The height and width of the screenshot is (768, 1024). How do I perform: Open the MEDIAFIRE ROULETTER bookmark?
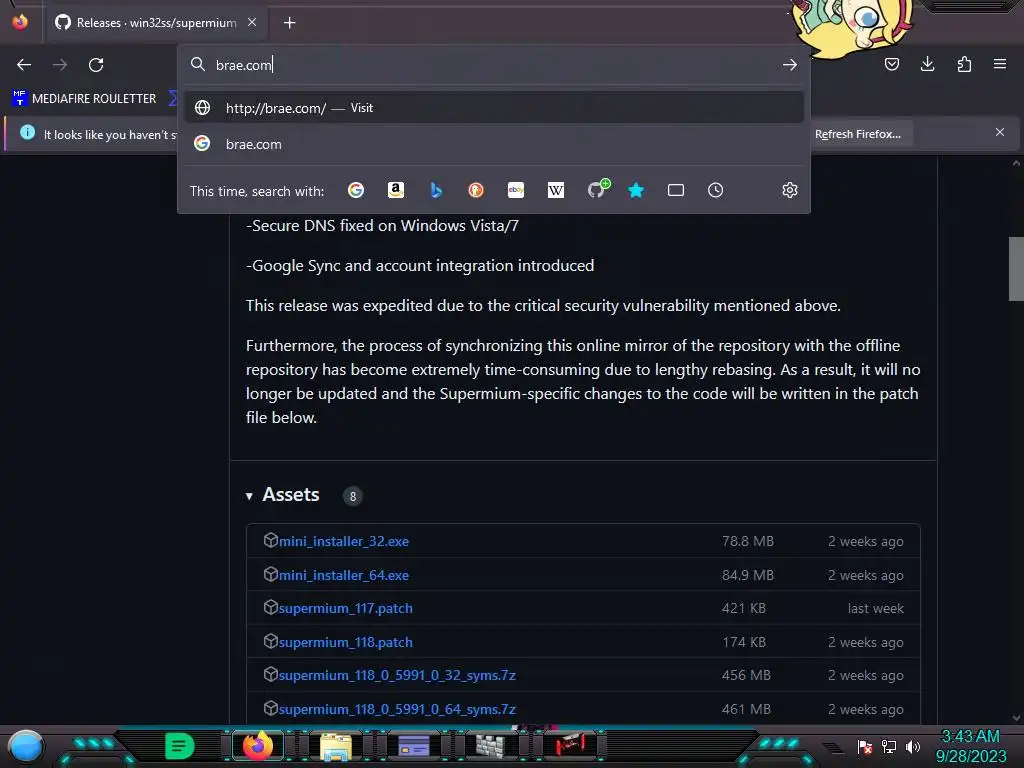[84, 99]
